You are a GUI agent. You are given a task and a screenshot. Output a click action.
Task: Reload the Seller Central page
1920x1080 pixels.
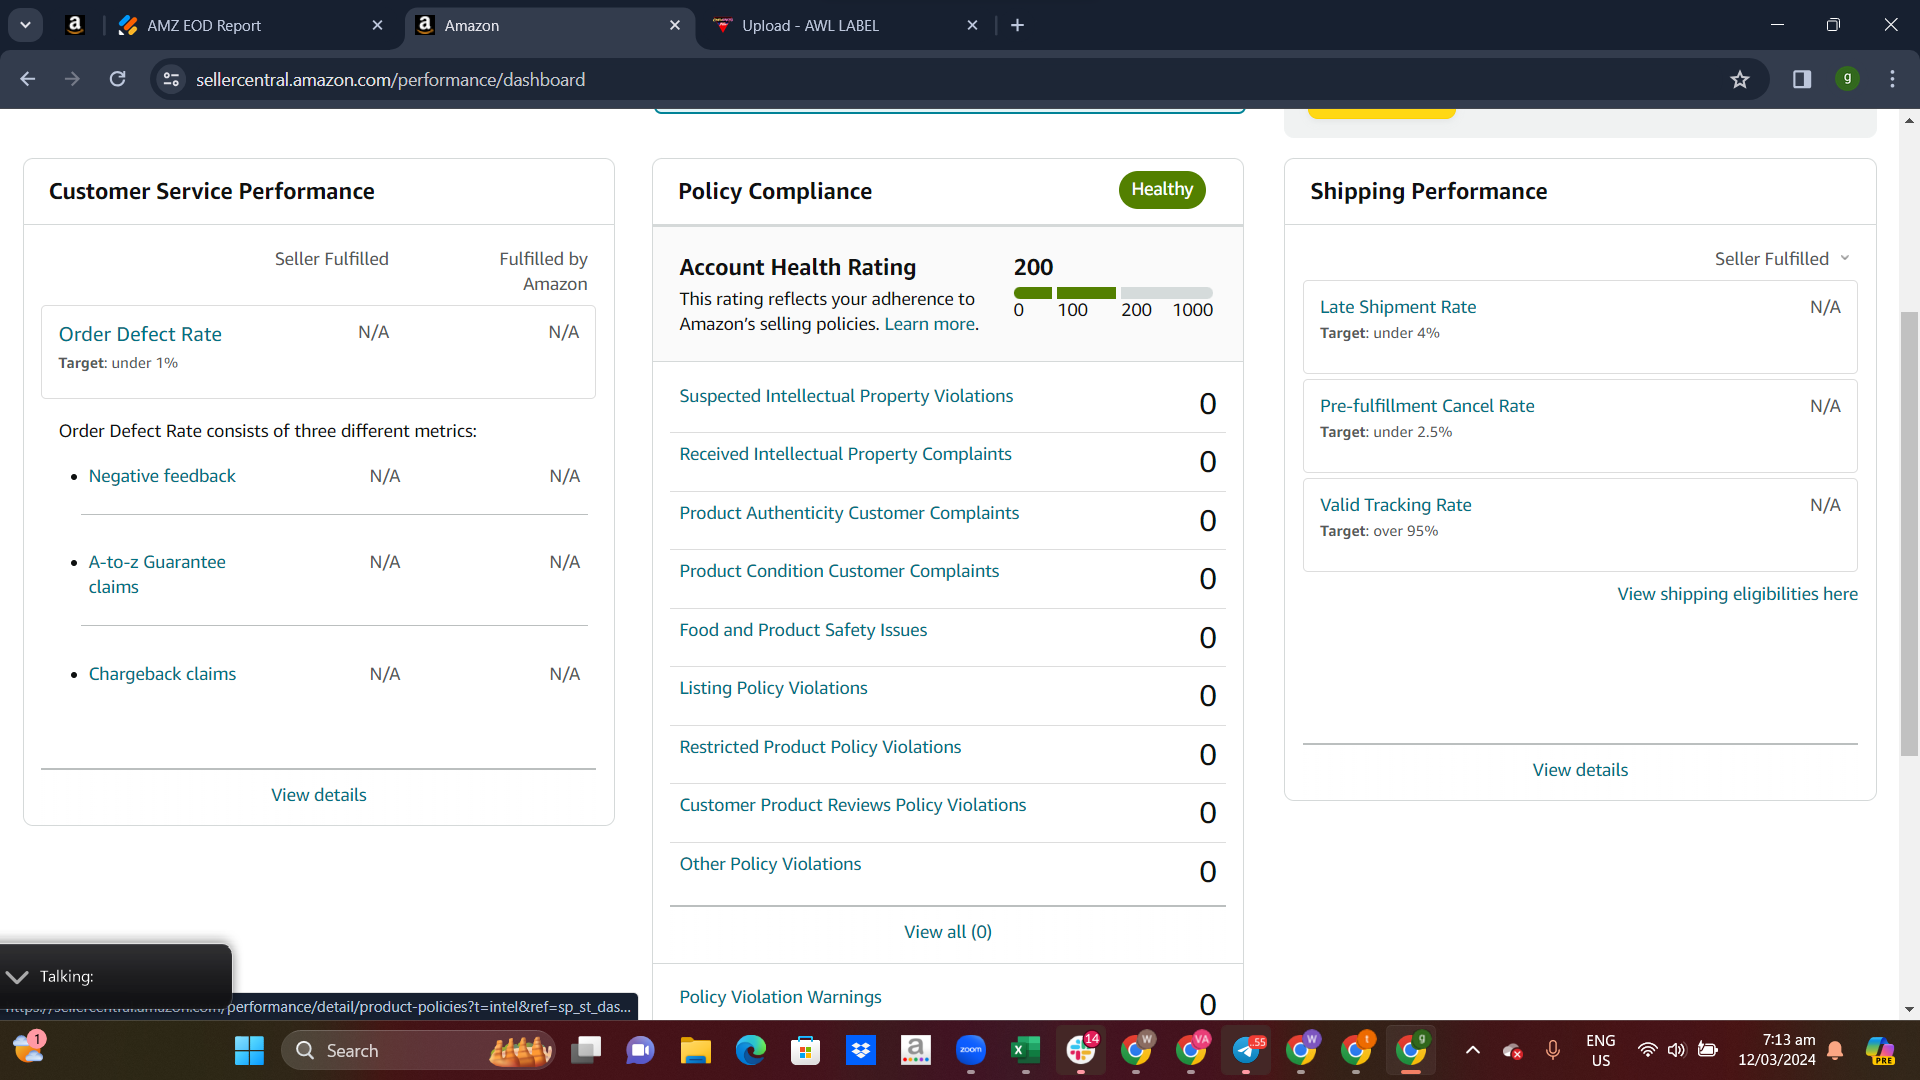117,79
